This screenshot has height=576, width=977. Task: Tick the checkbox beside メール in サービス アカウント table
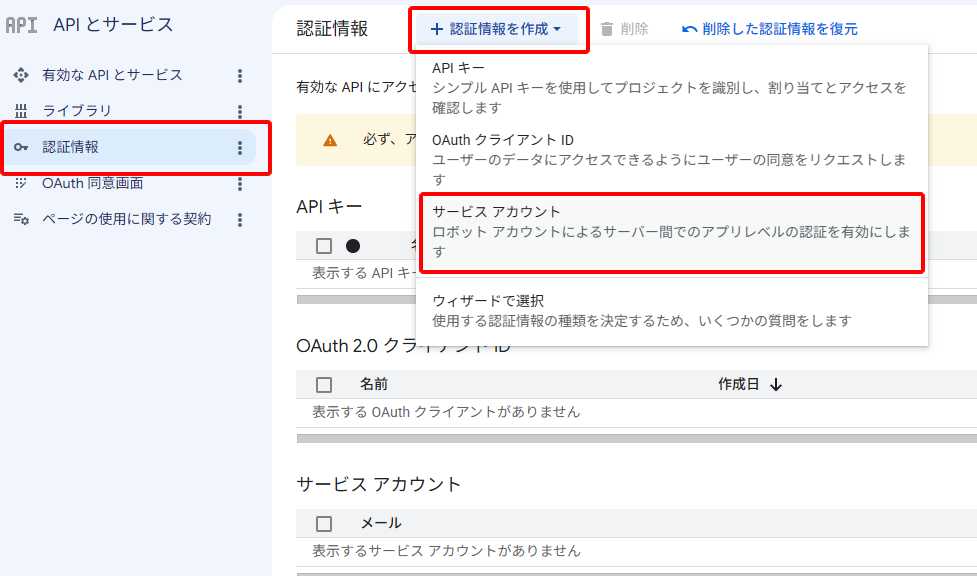point(324,524)
